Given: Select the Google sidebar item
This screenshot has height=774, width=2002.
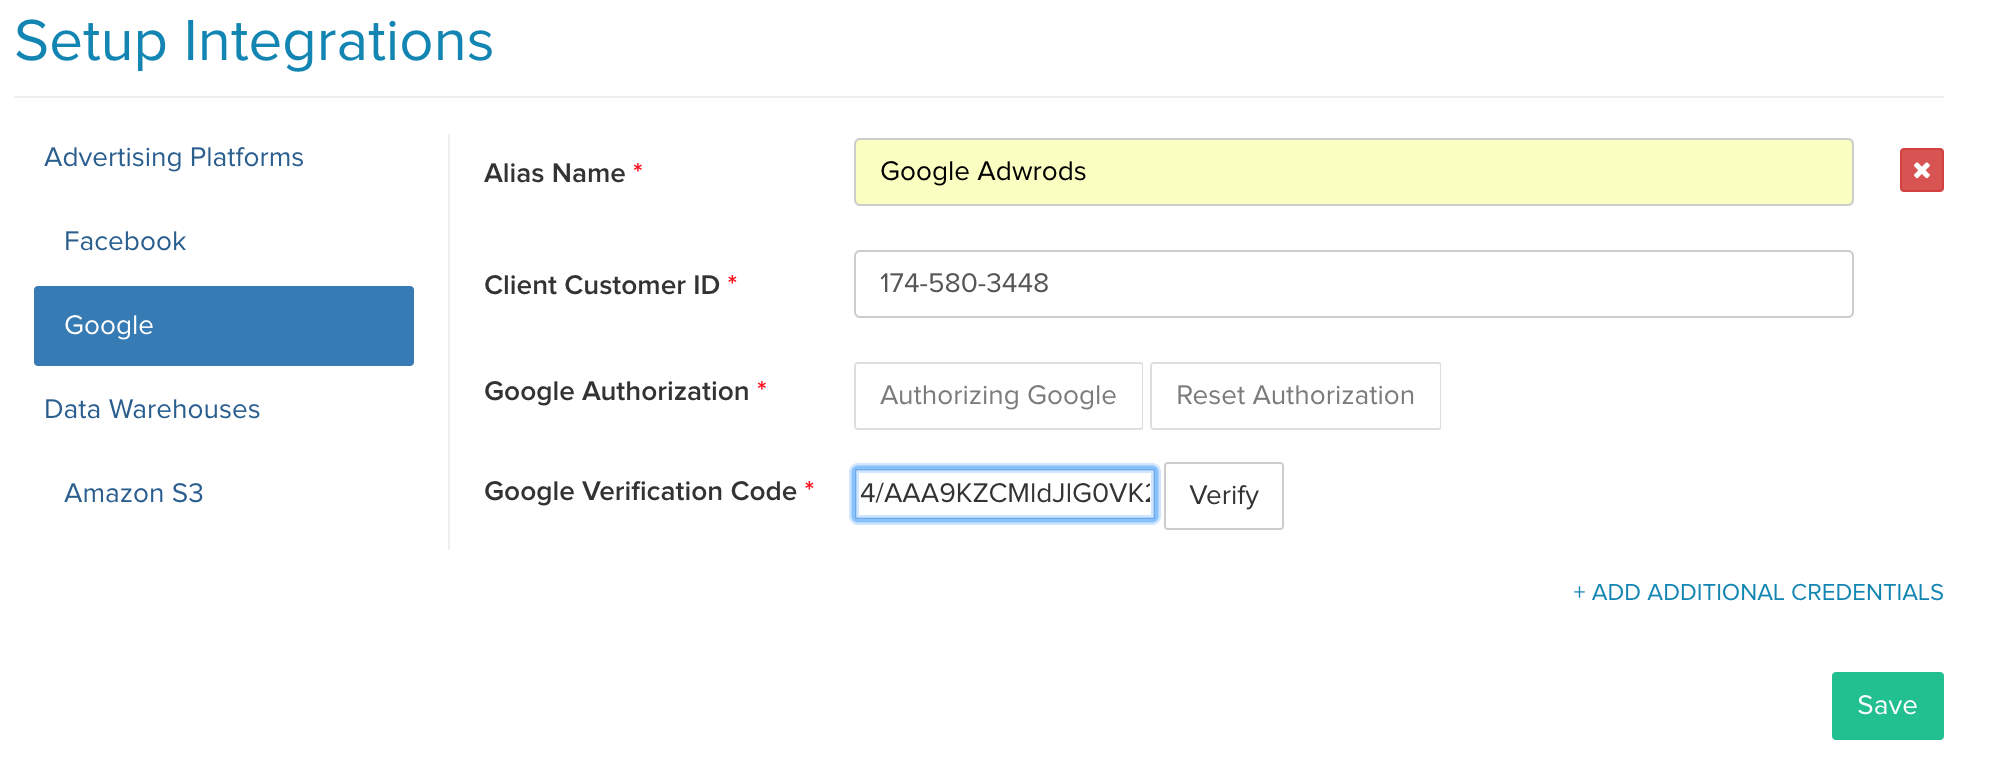Looking at the screenshot, I should [x=224, y=326].
